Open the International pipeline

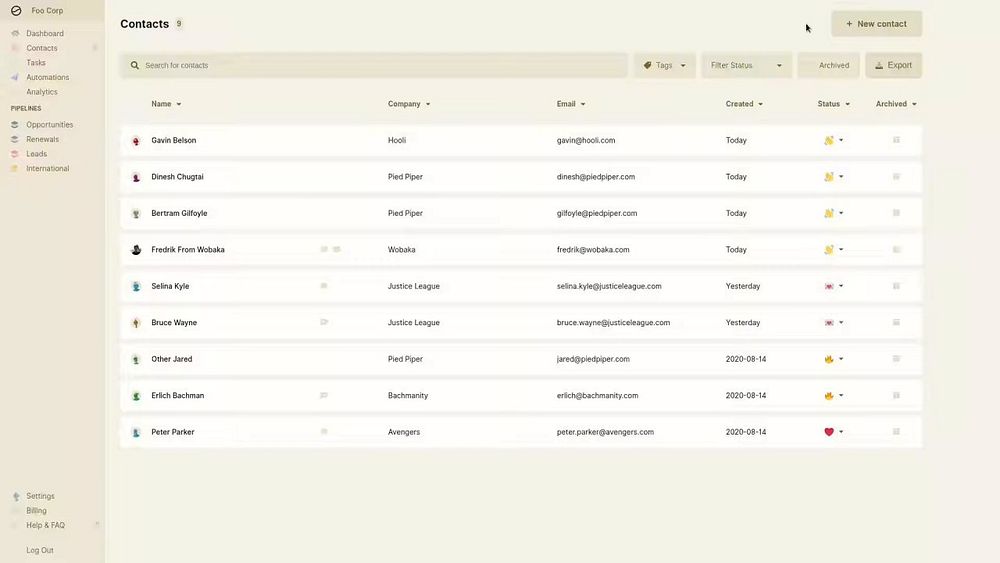click(47, 168)
